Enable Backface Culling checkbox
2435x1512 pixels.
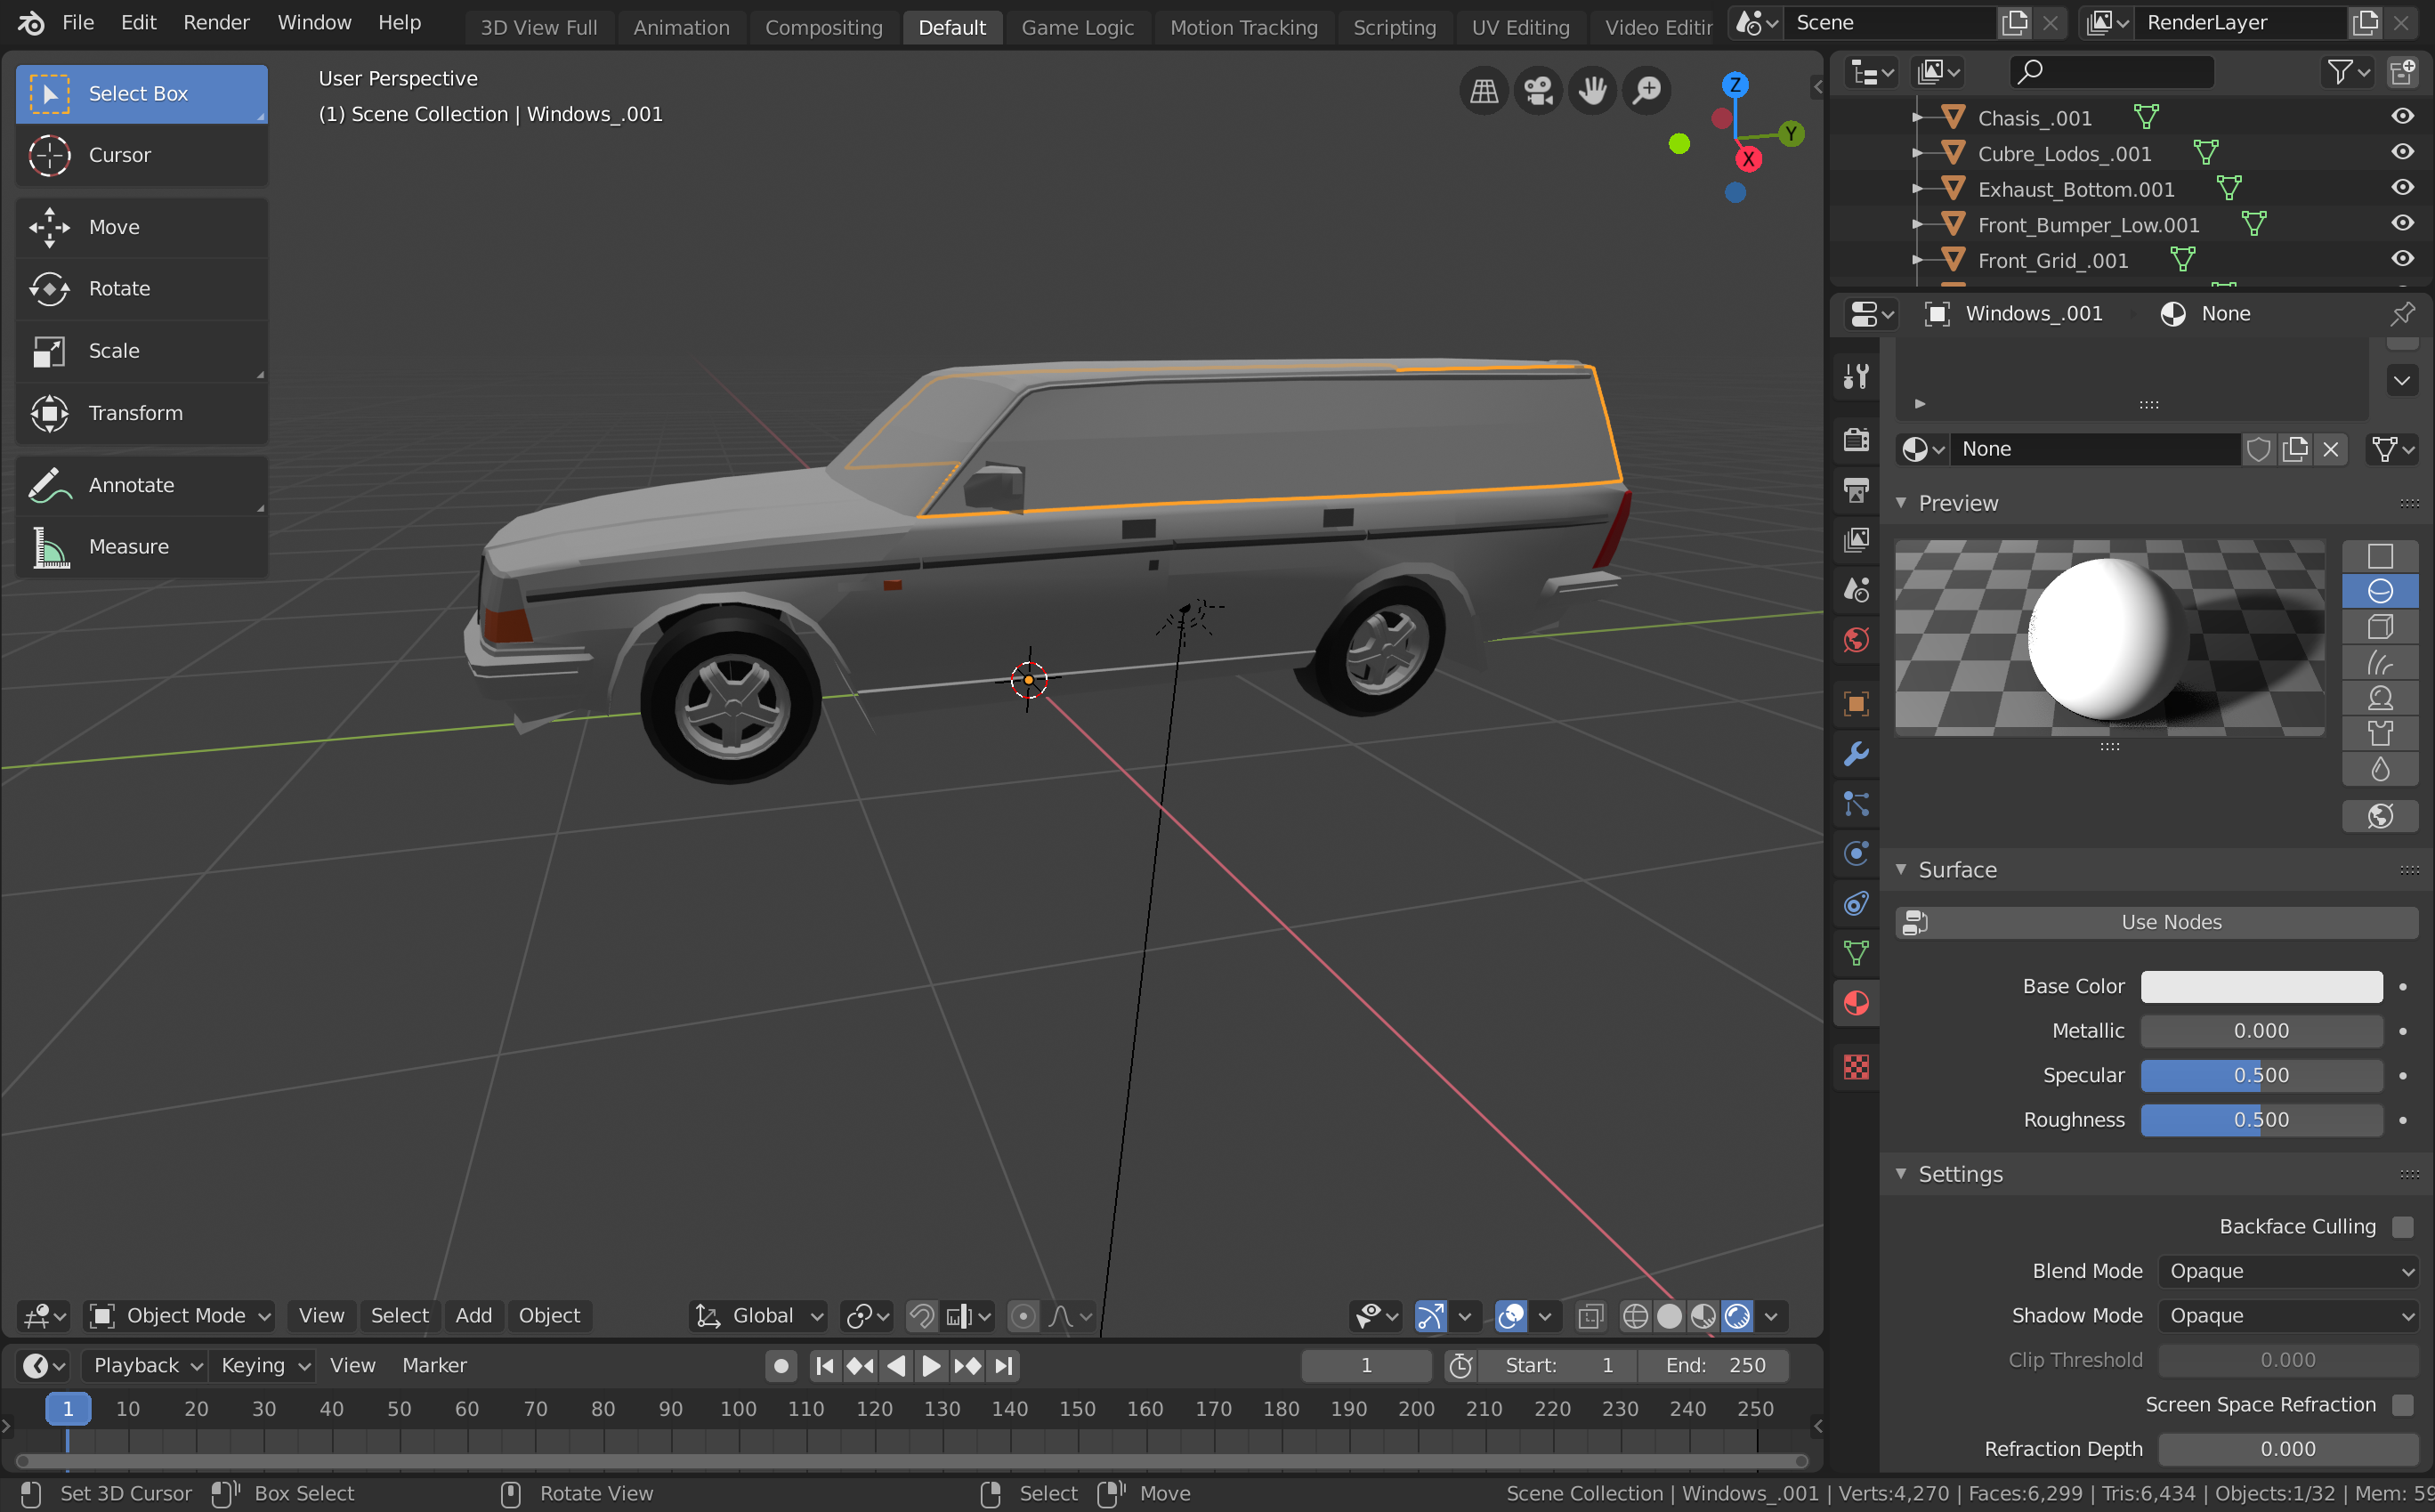tap(2402, 1227)
